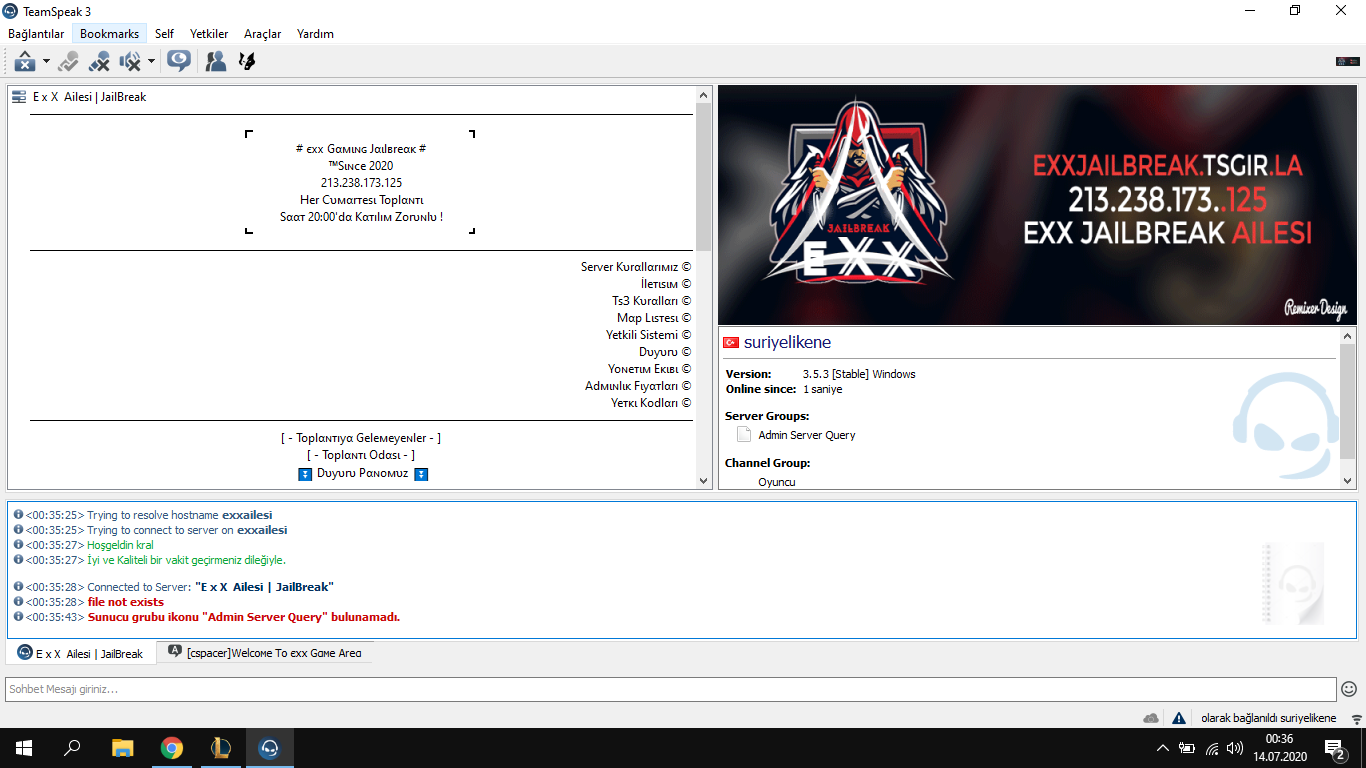Select the Yönetim Ekibi channel
Viewport: 1366px width, 768px height.
click(650, 369)
